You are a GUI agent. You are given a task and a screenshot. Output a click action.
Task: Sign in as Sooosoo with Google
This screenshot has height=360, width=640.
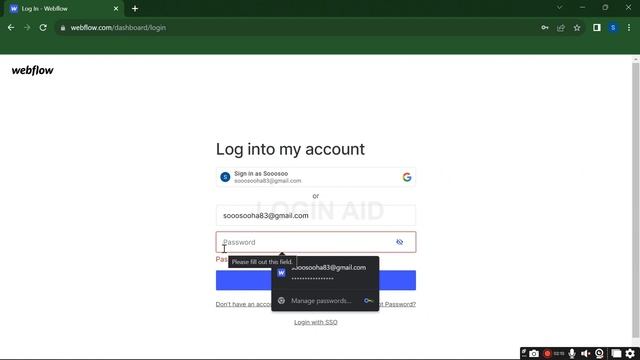[x=316, y=177]
